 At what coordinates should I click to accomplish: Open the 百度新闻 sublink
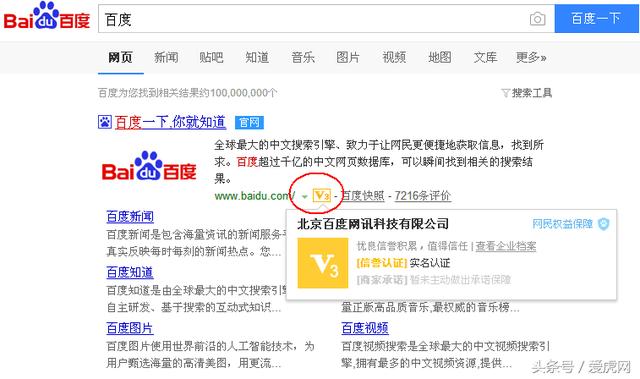pyautogui.click(x=130, y=217)
